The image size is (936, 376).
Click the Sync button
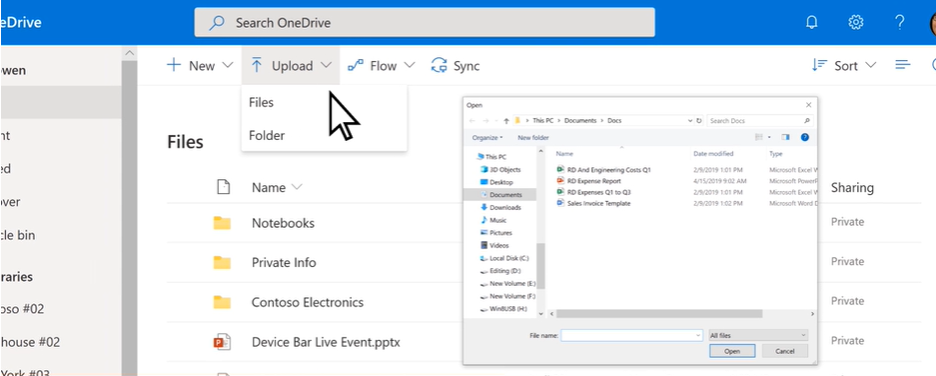click(x=455, y=66)
